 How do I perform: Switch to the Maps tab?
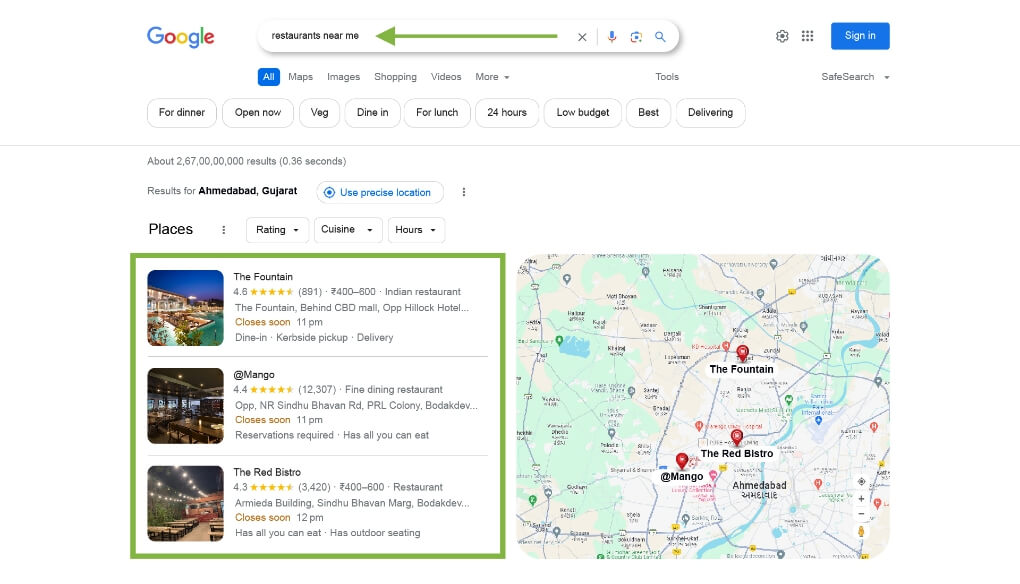point(301,77)
